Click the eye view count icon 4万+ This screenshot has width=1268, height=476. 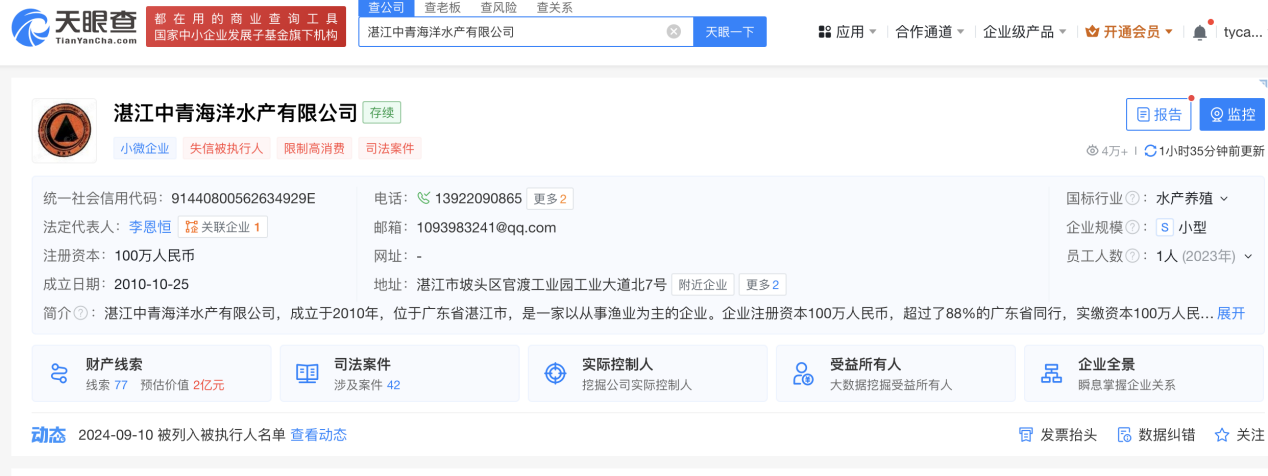pyautogui.click(x=1092, y=151)
